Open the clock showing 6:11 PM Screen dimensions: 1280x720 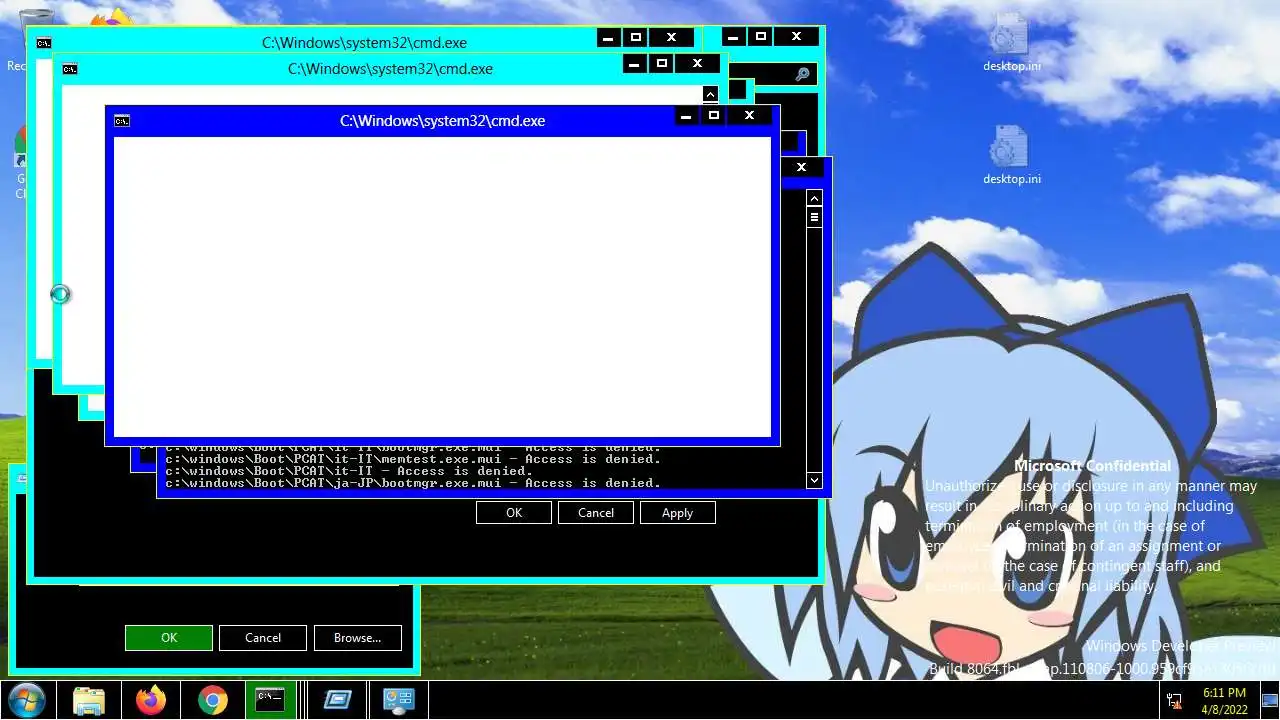tap(1224, 700)
